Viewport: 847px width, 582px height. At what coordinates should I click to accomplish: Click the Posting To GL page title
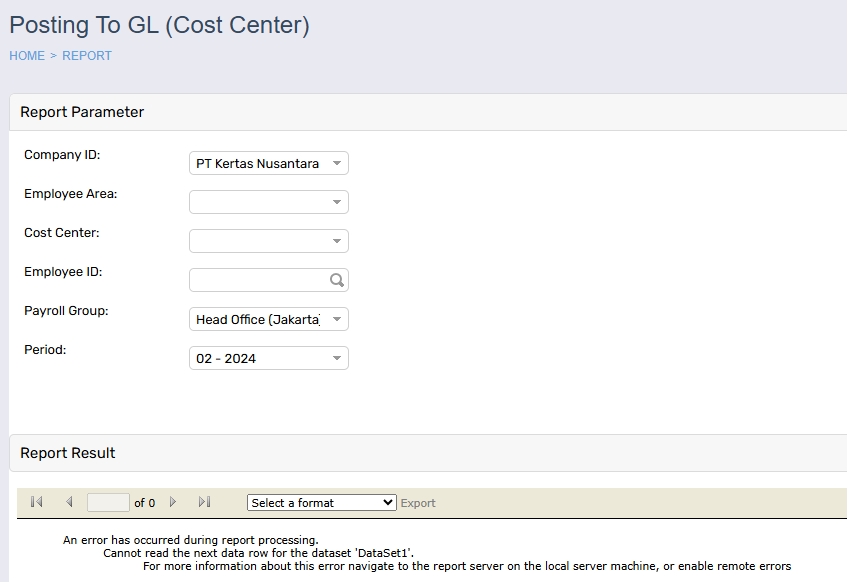[159, 25]
